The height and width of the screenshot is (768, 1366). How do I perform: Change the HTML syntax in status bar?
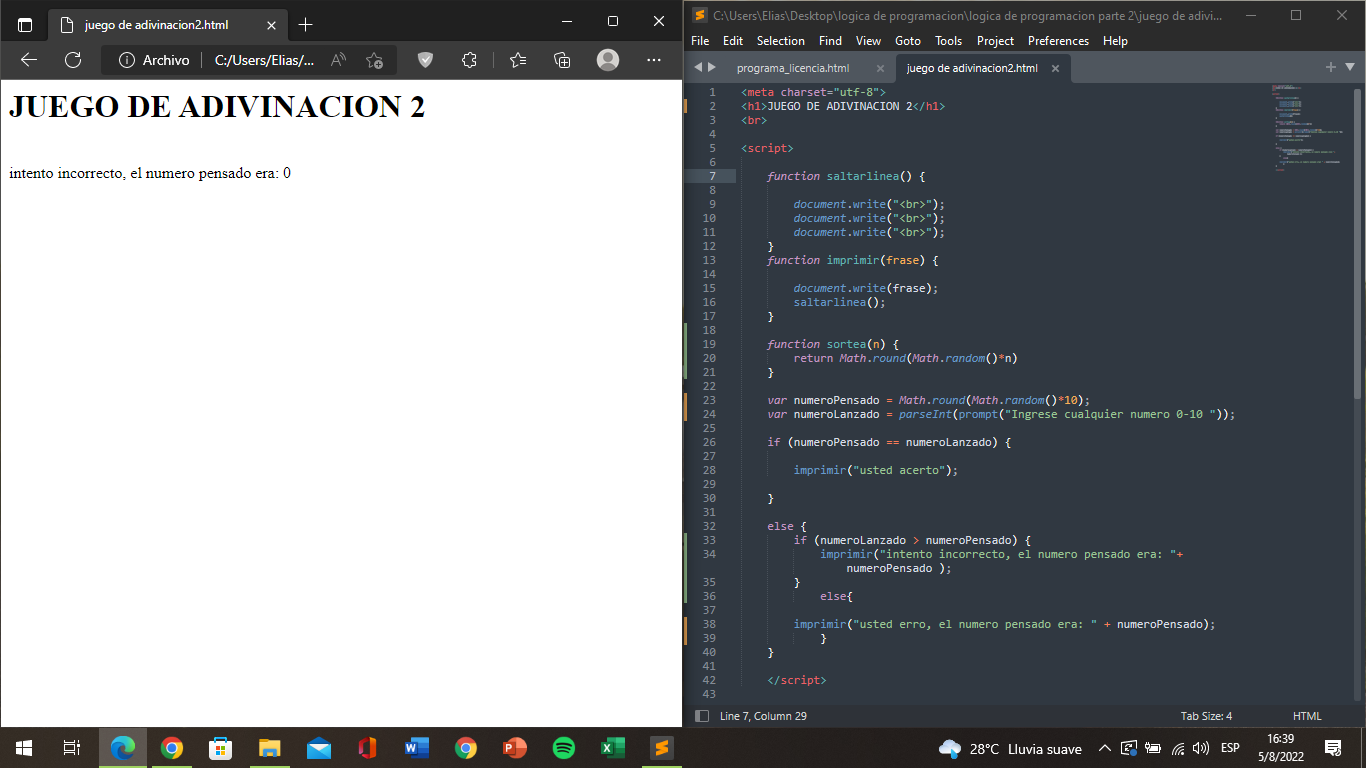pyautogui.click(x=1307, y=716)
